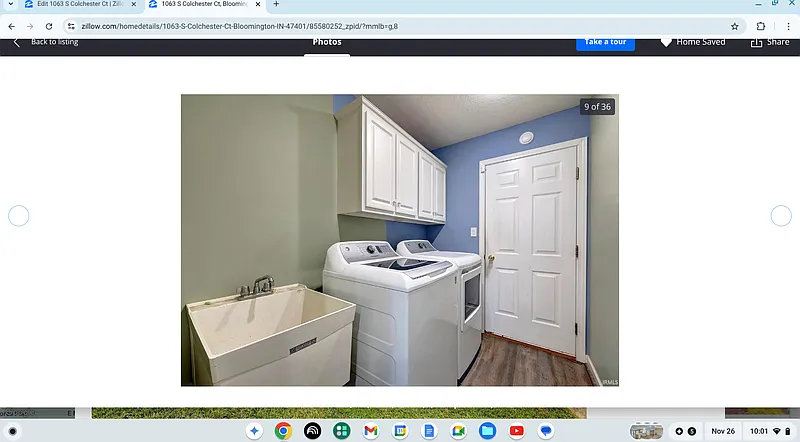Go back to listing with arrow icon
This screenshot has height=442, width=800.
(16, 42)
